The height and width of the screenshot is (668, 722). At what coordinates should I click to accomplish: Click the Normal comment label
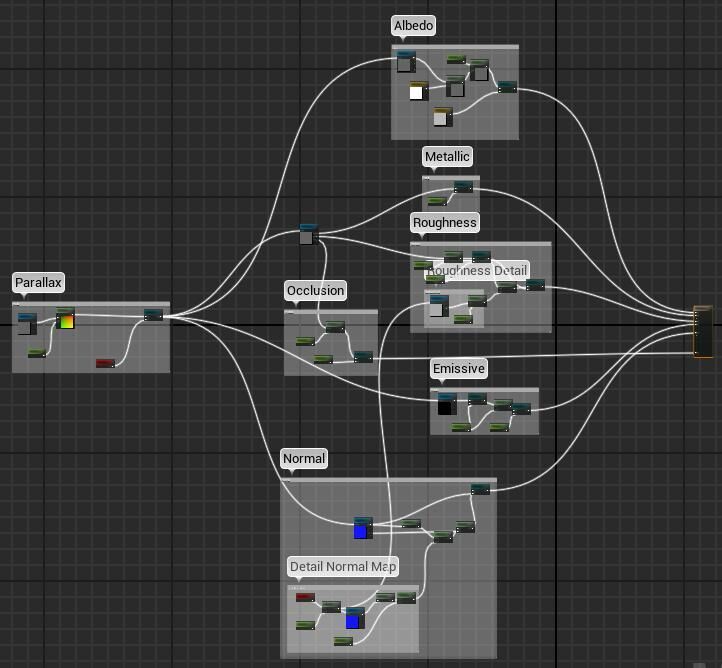[304, 459]
